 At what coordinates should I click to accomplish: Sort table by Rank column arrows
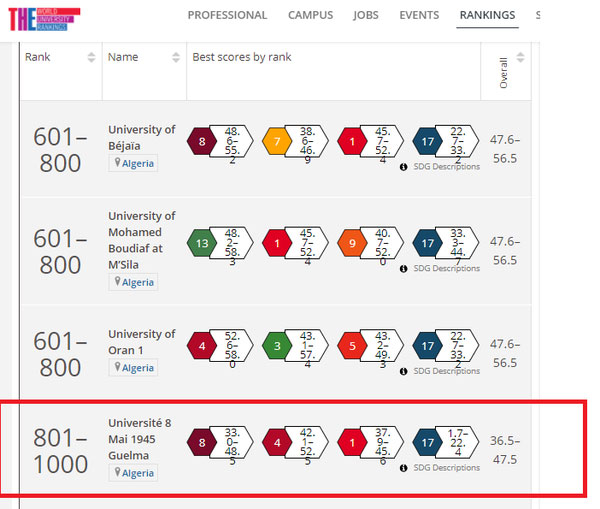click(91, 57)
